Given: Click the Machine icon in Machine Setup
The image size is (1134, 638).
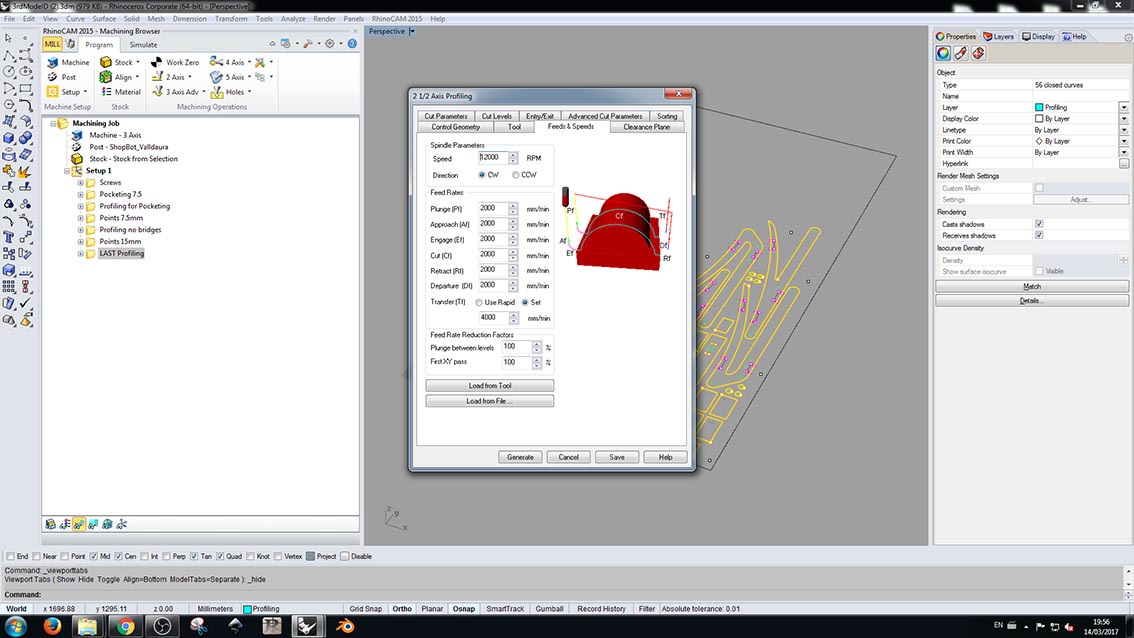Looking at the screenshot, I should (54, 62).
